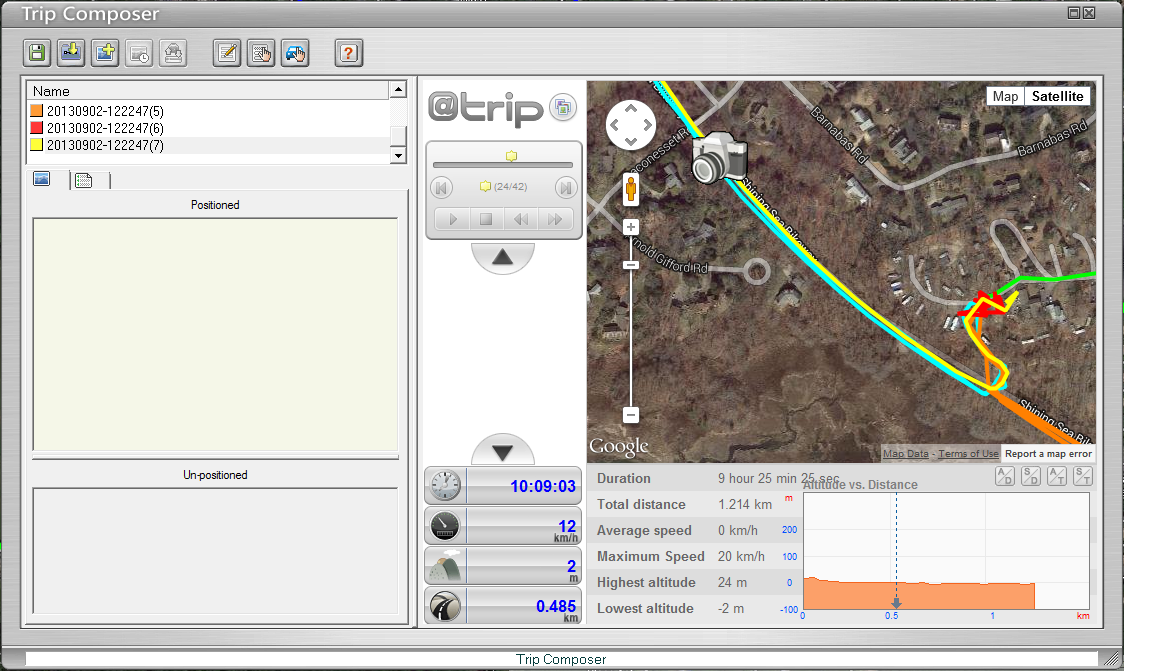Click the round photo viewer icon beside @trip logo
The width and height of the screenshot is (1152, 671).
click(x=564, y=108)
